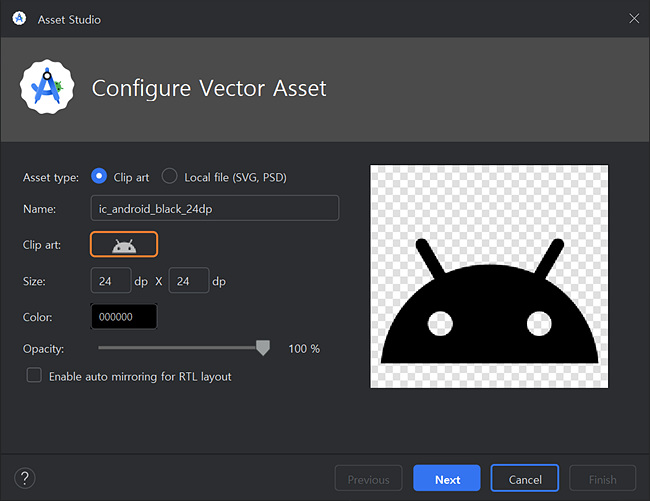Open the 000000 color picker
650x501 pixels.
[x=124, y=317]
